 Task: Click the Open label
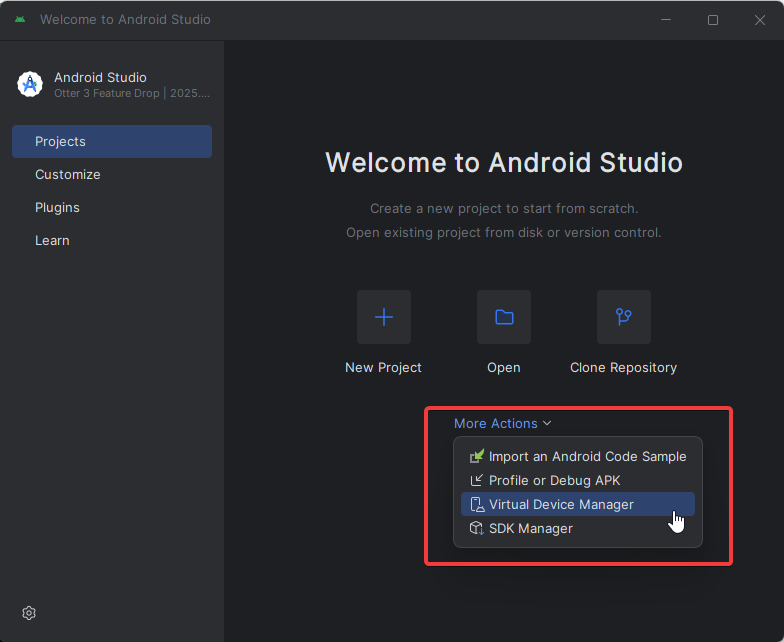pyautogui.click(x=504, y=368)
